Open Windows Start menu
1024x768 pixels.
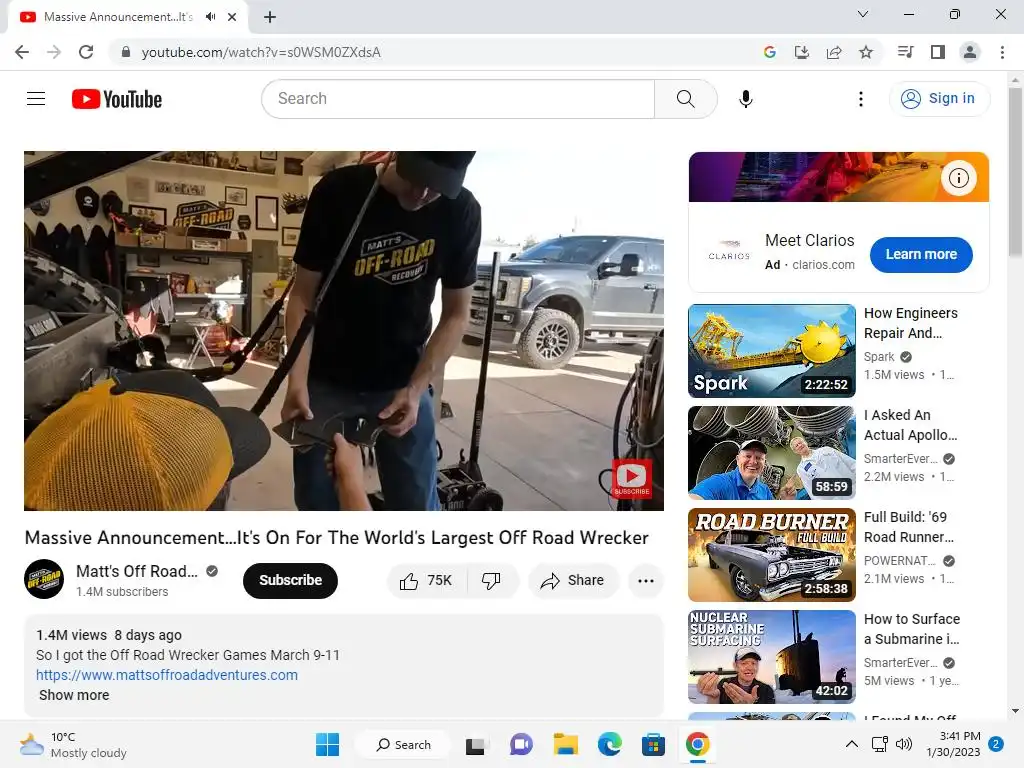(327, 744)
